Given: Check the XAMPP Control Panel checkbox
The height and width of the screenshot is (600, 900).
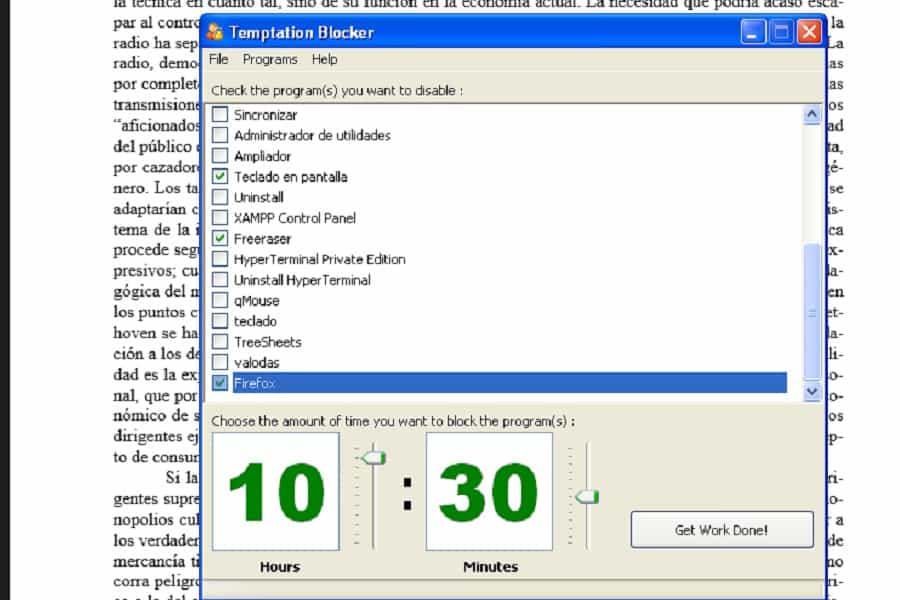Looking at the screenshot, I should point(220,218).
